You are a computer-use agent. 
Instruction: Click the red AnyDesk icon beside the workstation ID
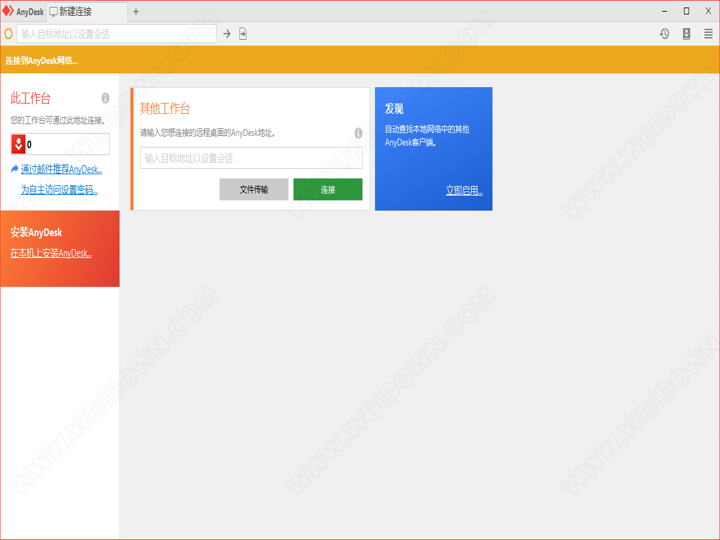[18, 144]
